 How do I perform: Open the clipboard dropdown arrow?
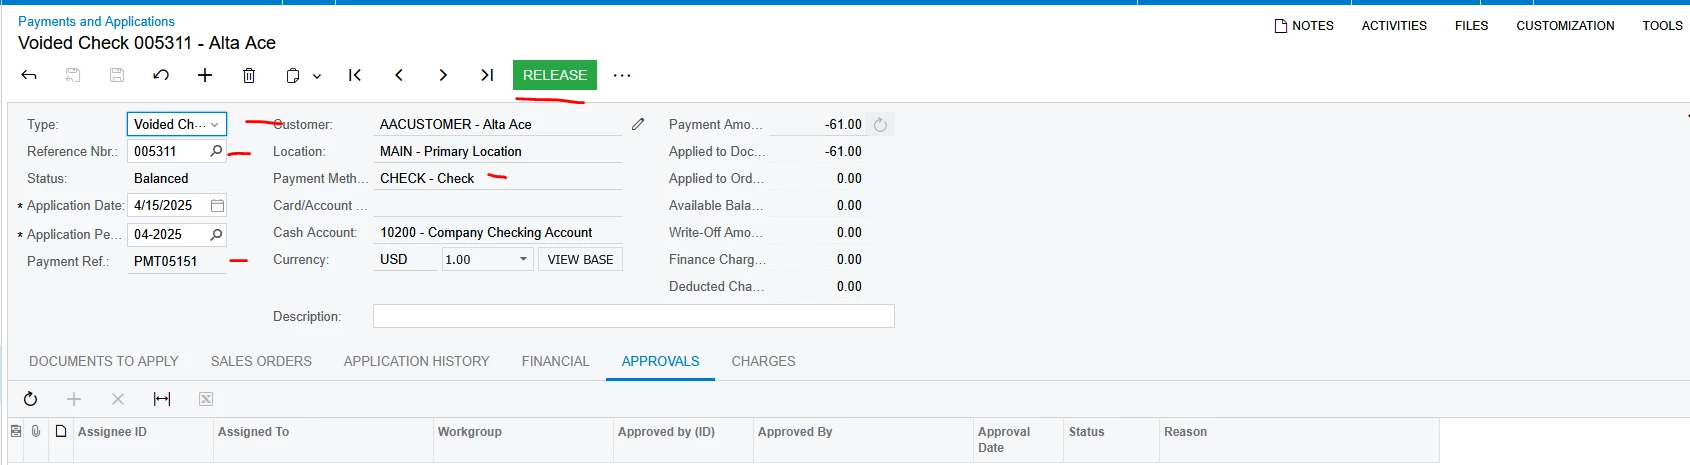coord(317,76)
